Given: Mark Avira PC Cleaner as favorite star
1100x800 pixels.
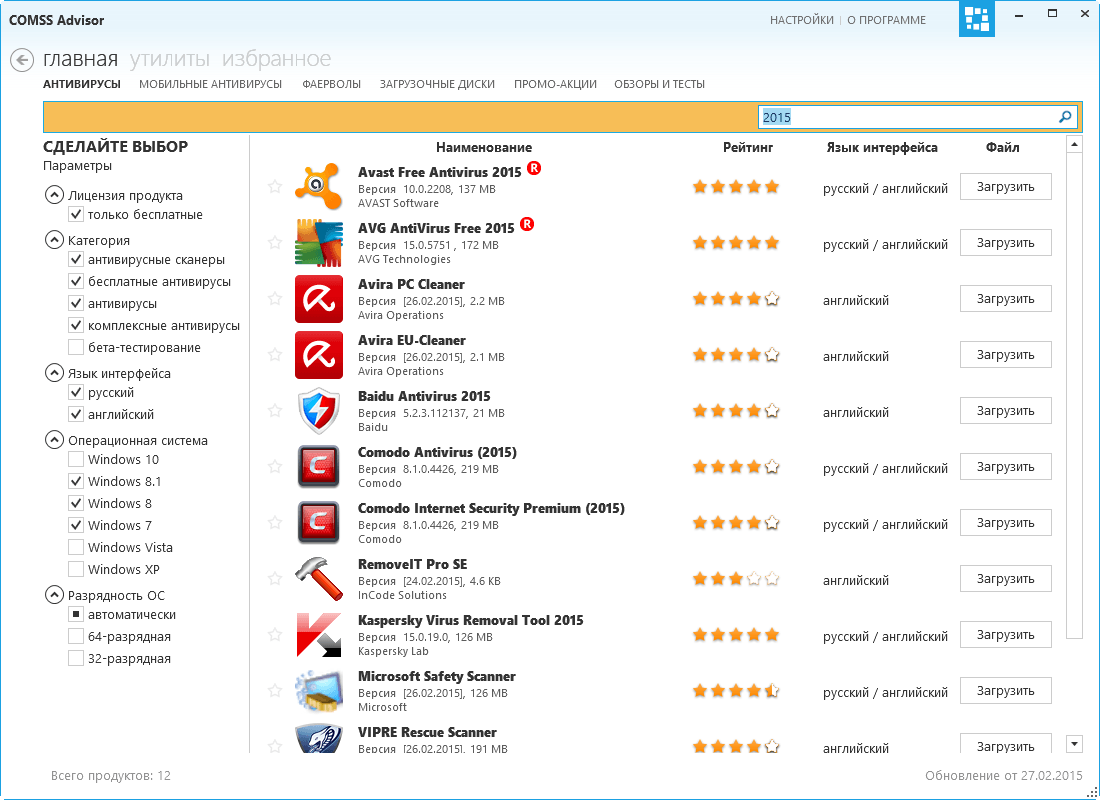Looking at the screenshot, I should tap(274, 298).
